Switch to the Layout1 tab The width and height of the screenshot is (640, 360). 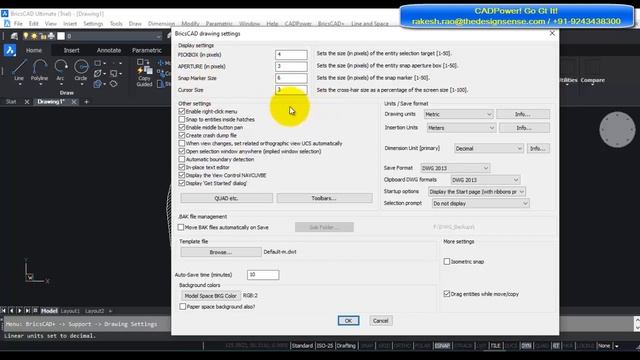point(70,311)
